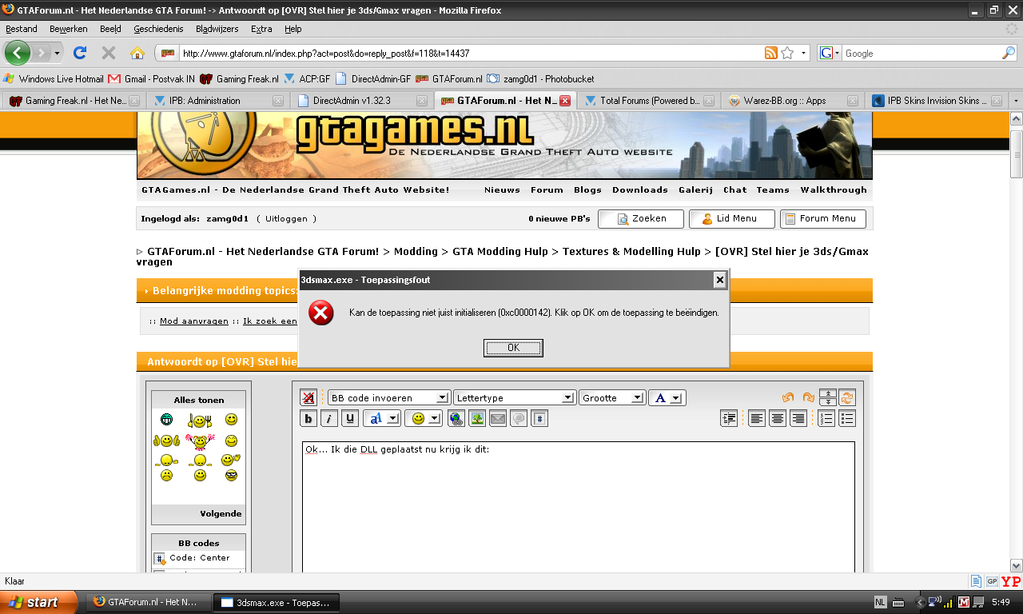Switch editor mode with the orange arrows icon
1023x614 pixels.
[847, 397]
